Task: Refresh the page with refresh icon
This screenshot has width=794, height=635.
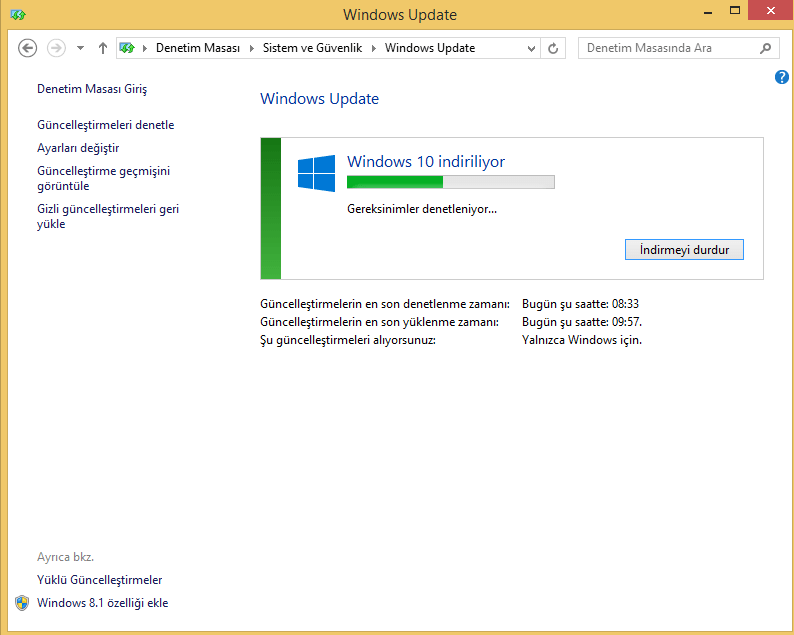Action: pyautogui.click(x=553, y=49)
